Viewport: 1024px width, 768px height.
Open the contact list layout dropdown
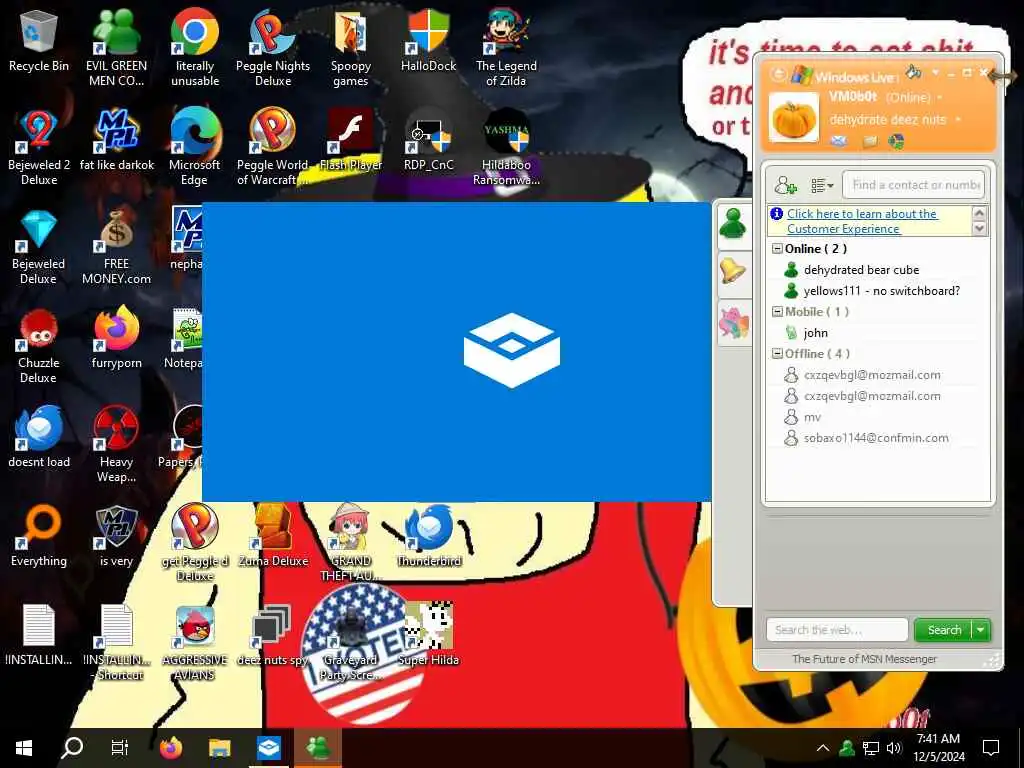822,186
